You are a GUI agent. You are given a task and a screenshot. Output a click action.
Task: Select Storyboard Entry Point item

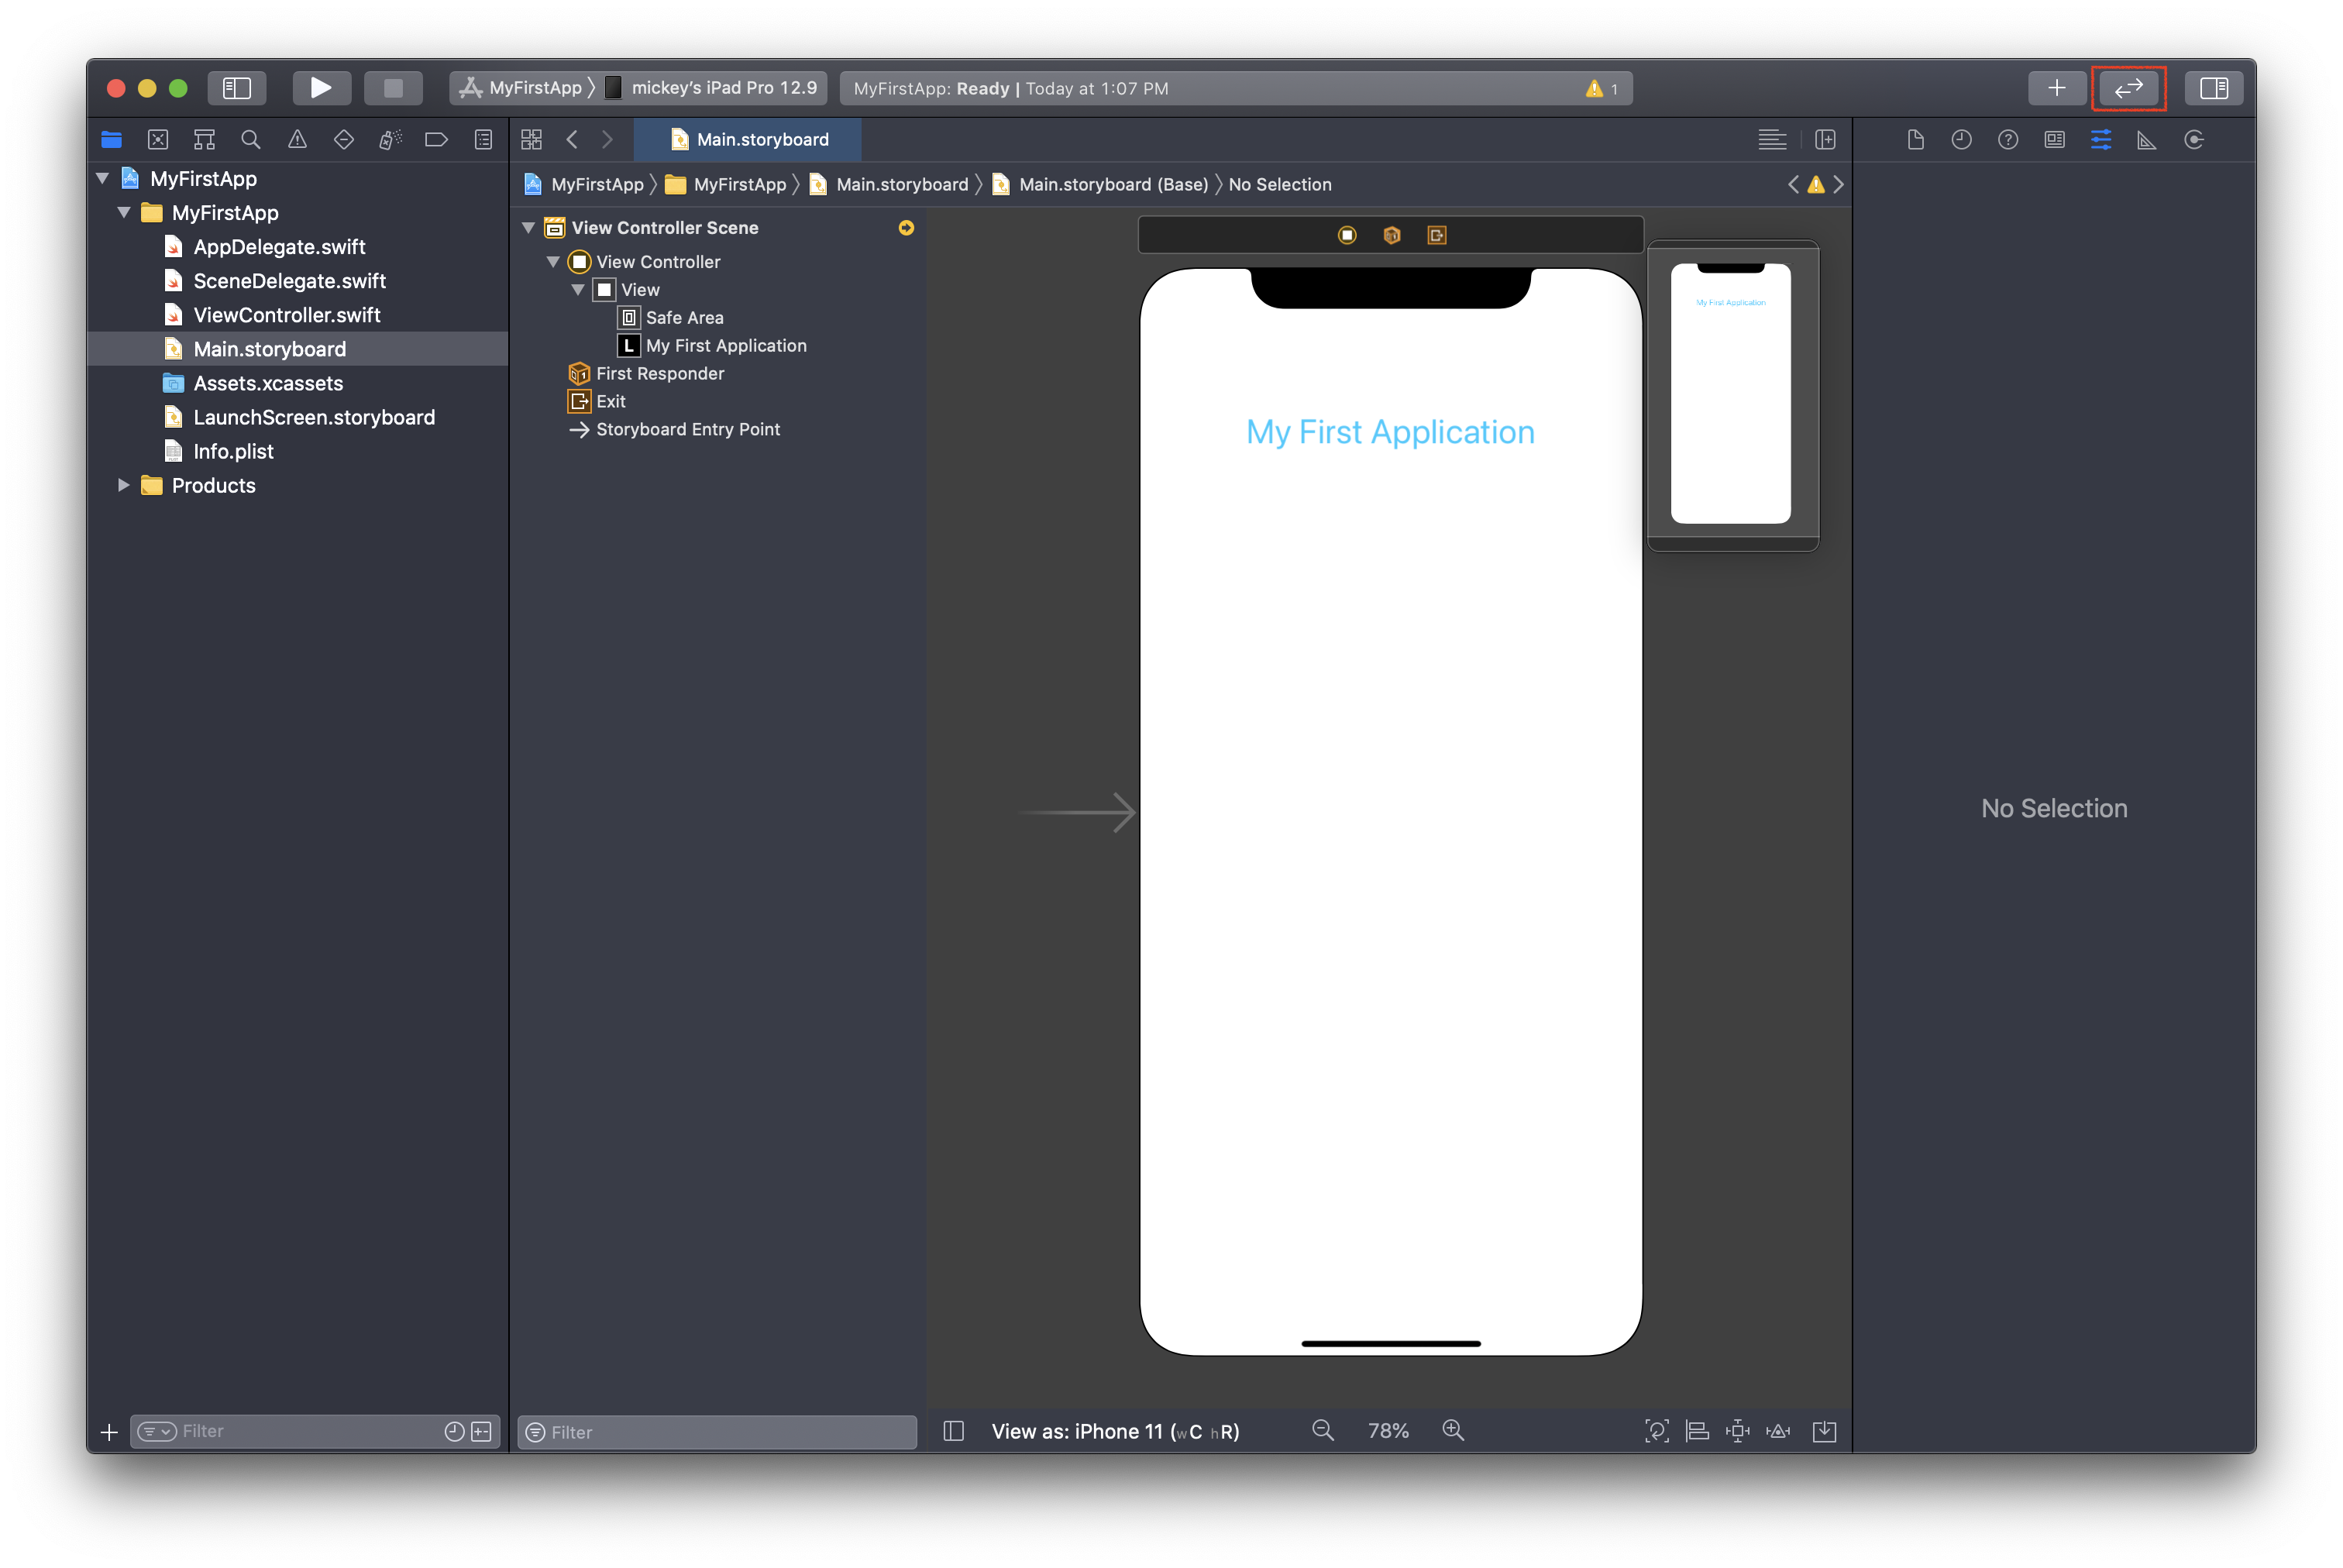point(688,430)
